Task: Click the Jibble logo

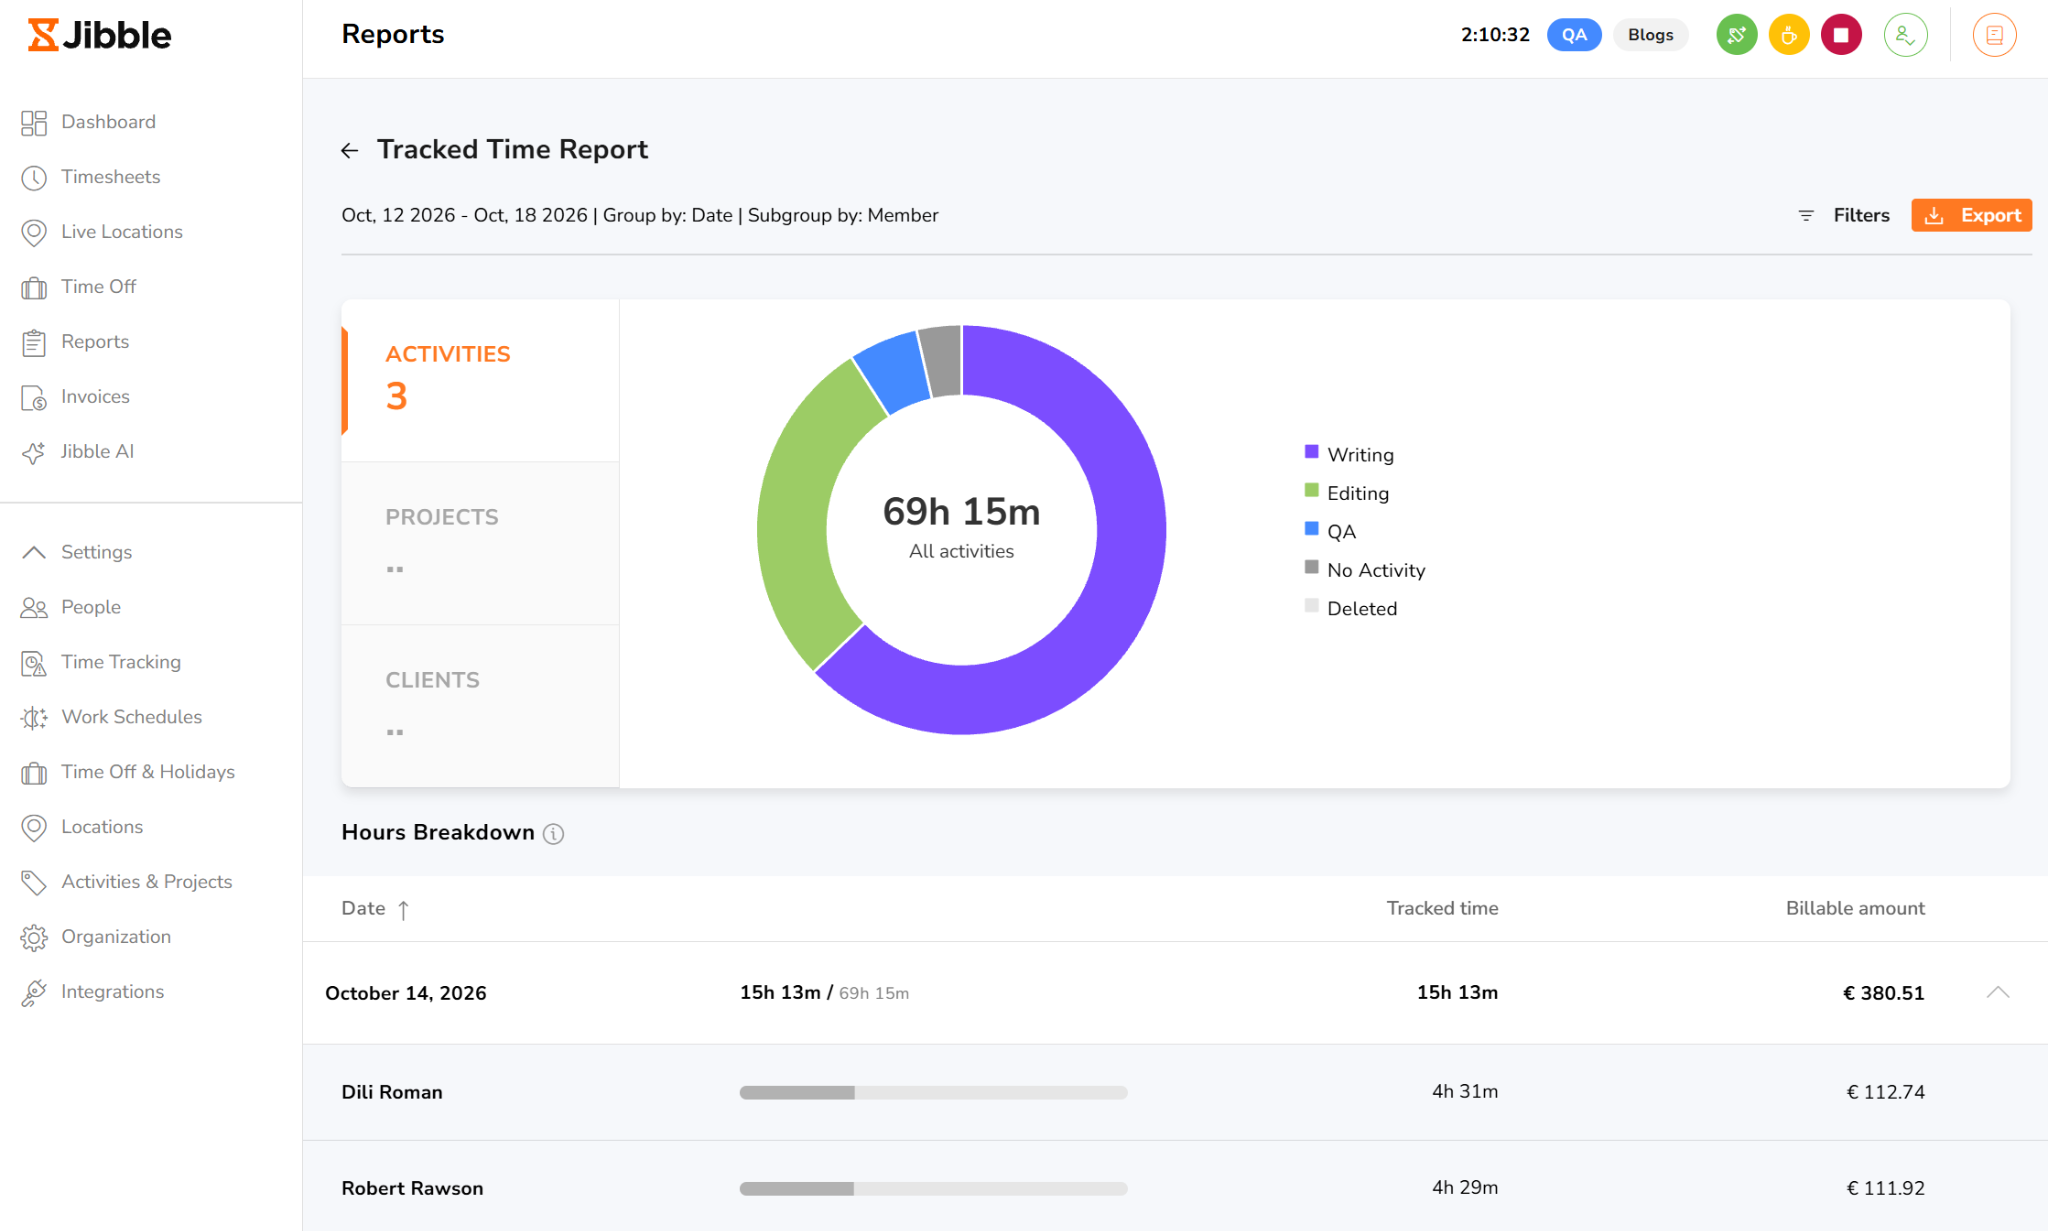Action: click(x=100, y=35)
